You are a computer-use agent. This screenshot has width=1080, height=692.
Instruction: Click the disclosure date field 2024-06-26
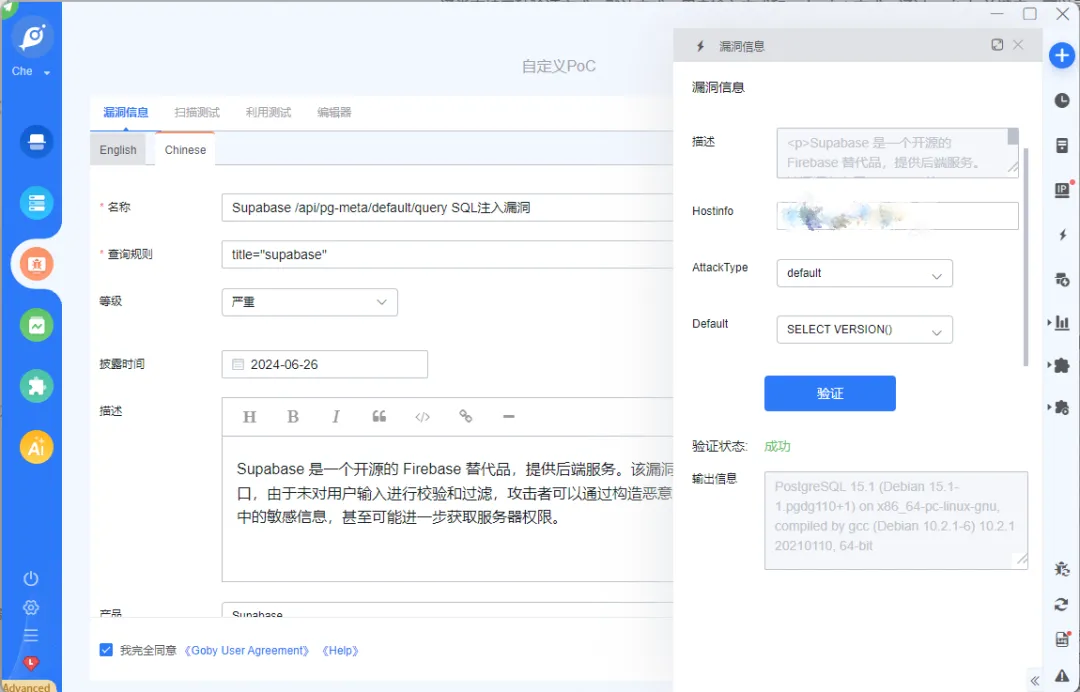324,364
